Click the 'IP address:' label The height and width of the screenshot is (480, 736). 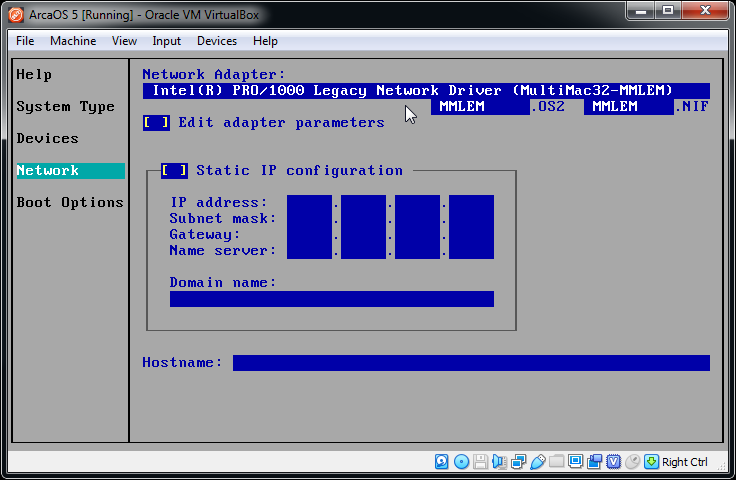[x=219, y=203]
